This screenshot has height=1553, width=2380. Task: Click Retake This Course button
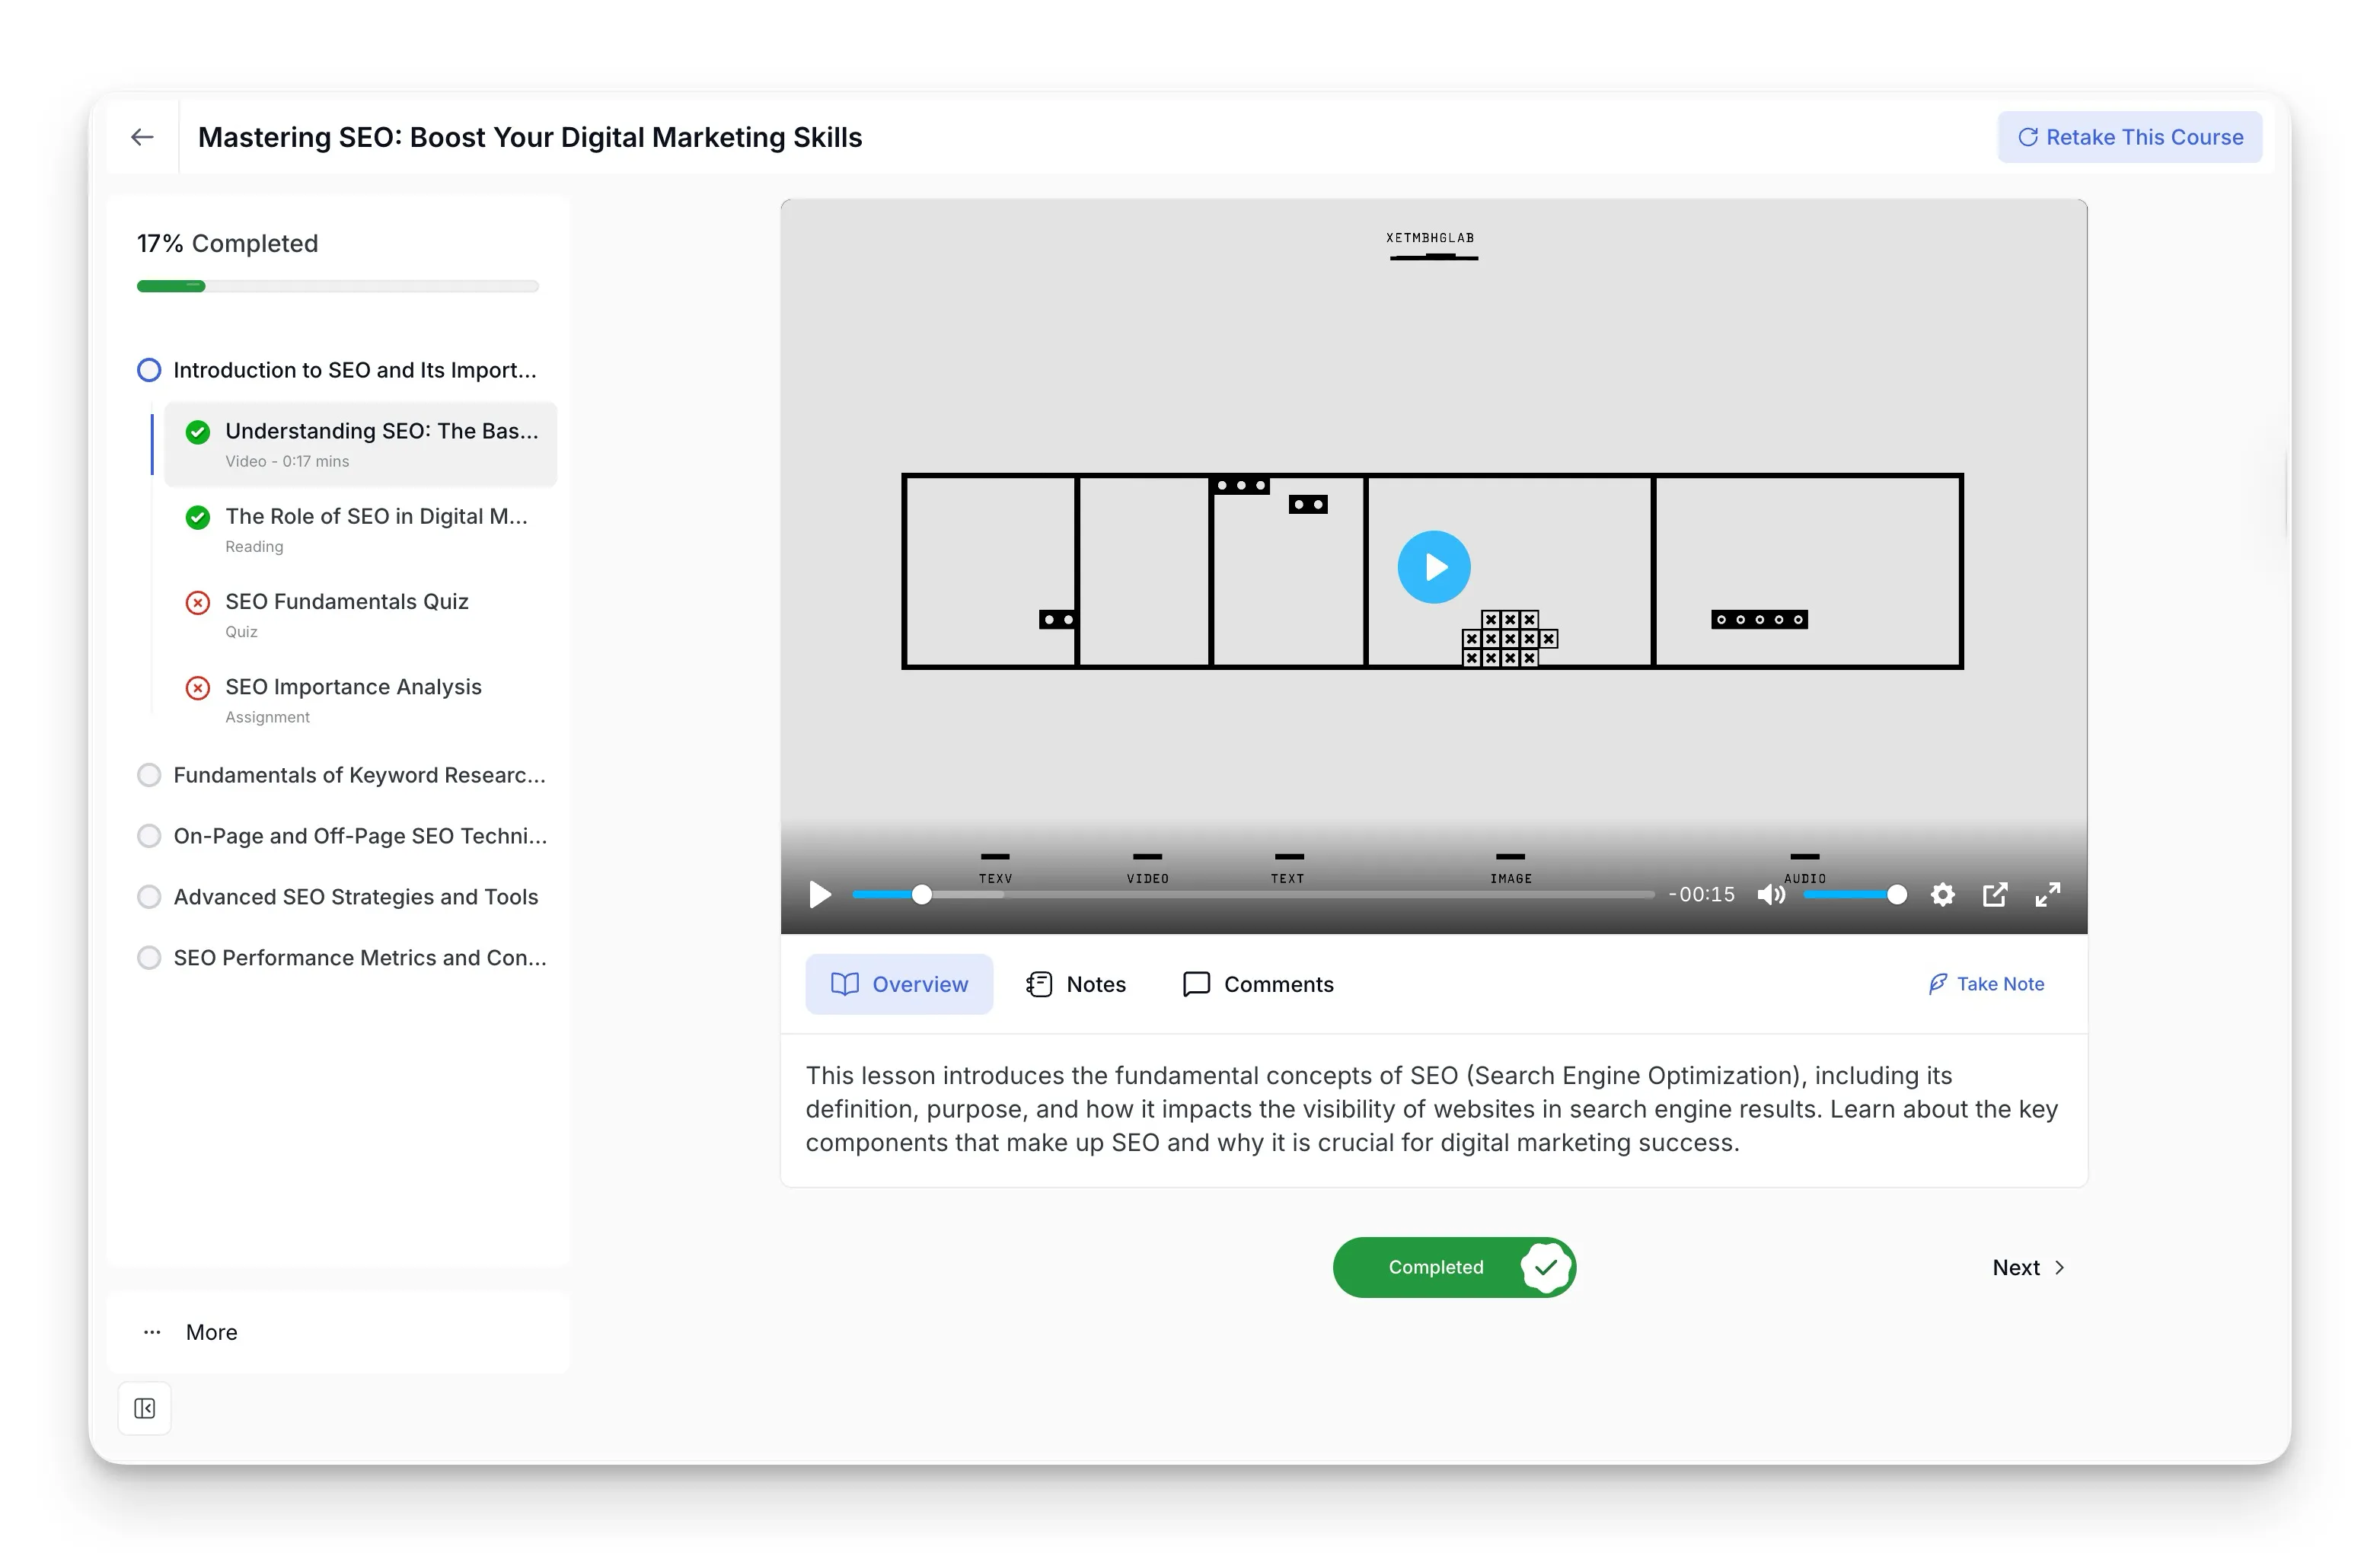click(x=2130, y=137)
